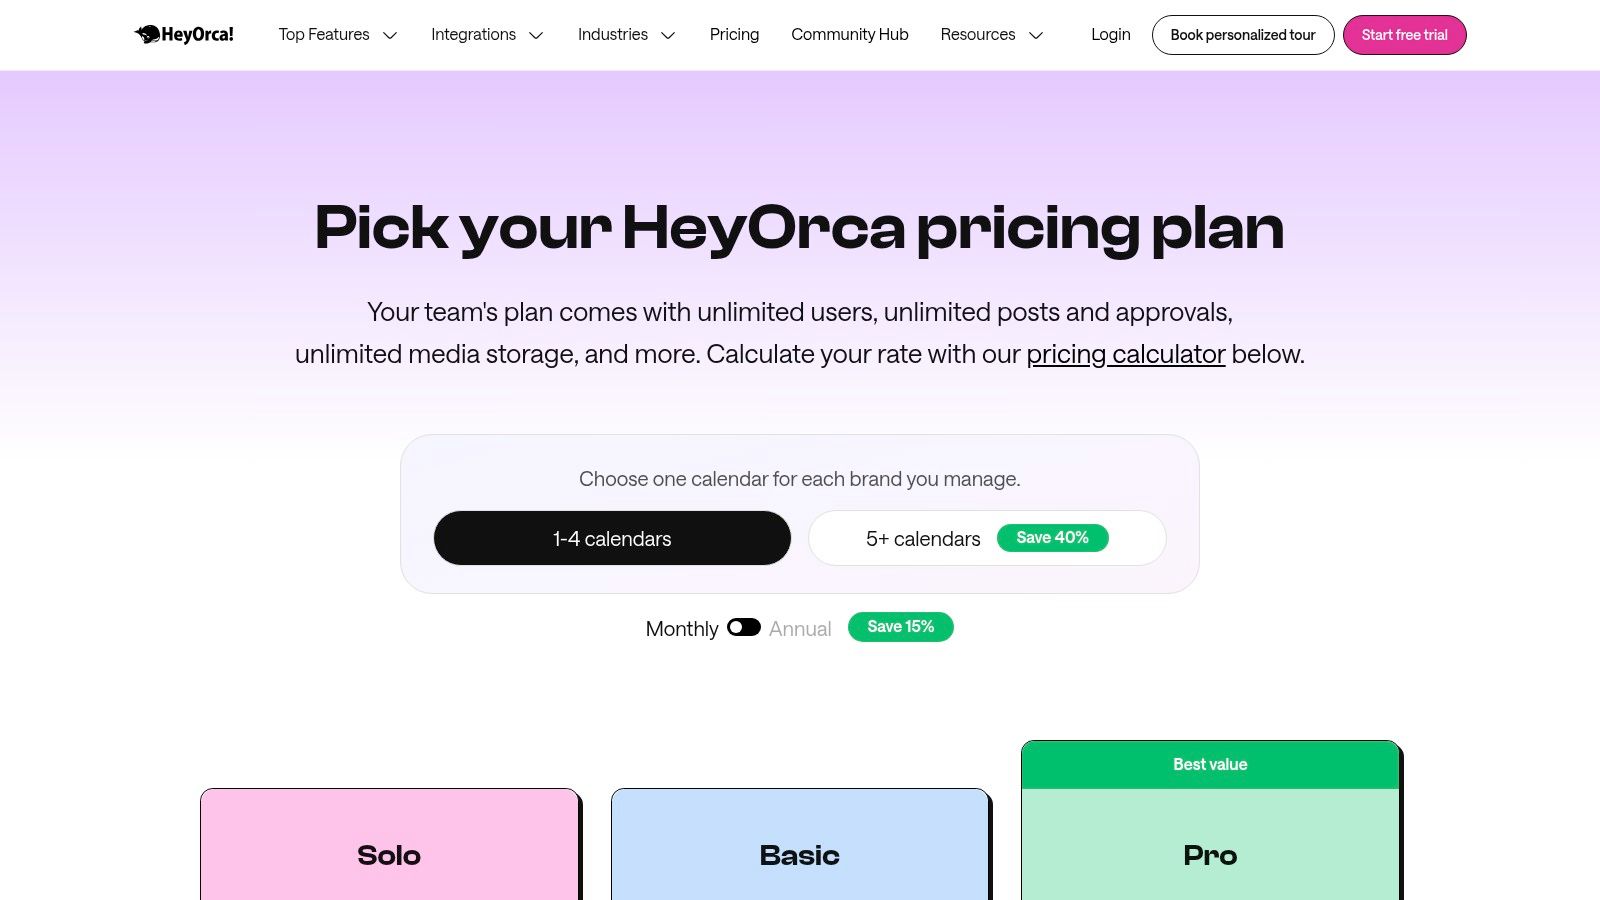Open the Integrations dropdown menu
The width and height of the screenshot is (1600, 900).
point(473,34)
